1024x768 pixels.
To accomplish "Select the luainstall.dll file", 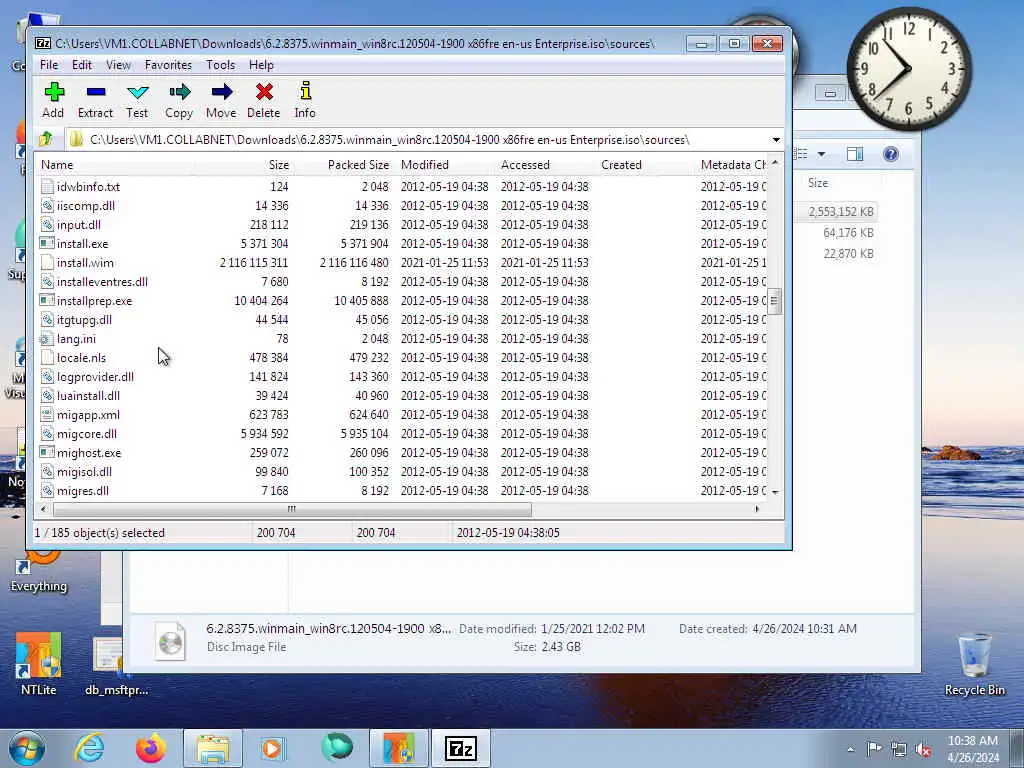I will point(88,395).
